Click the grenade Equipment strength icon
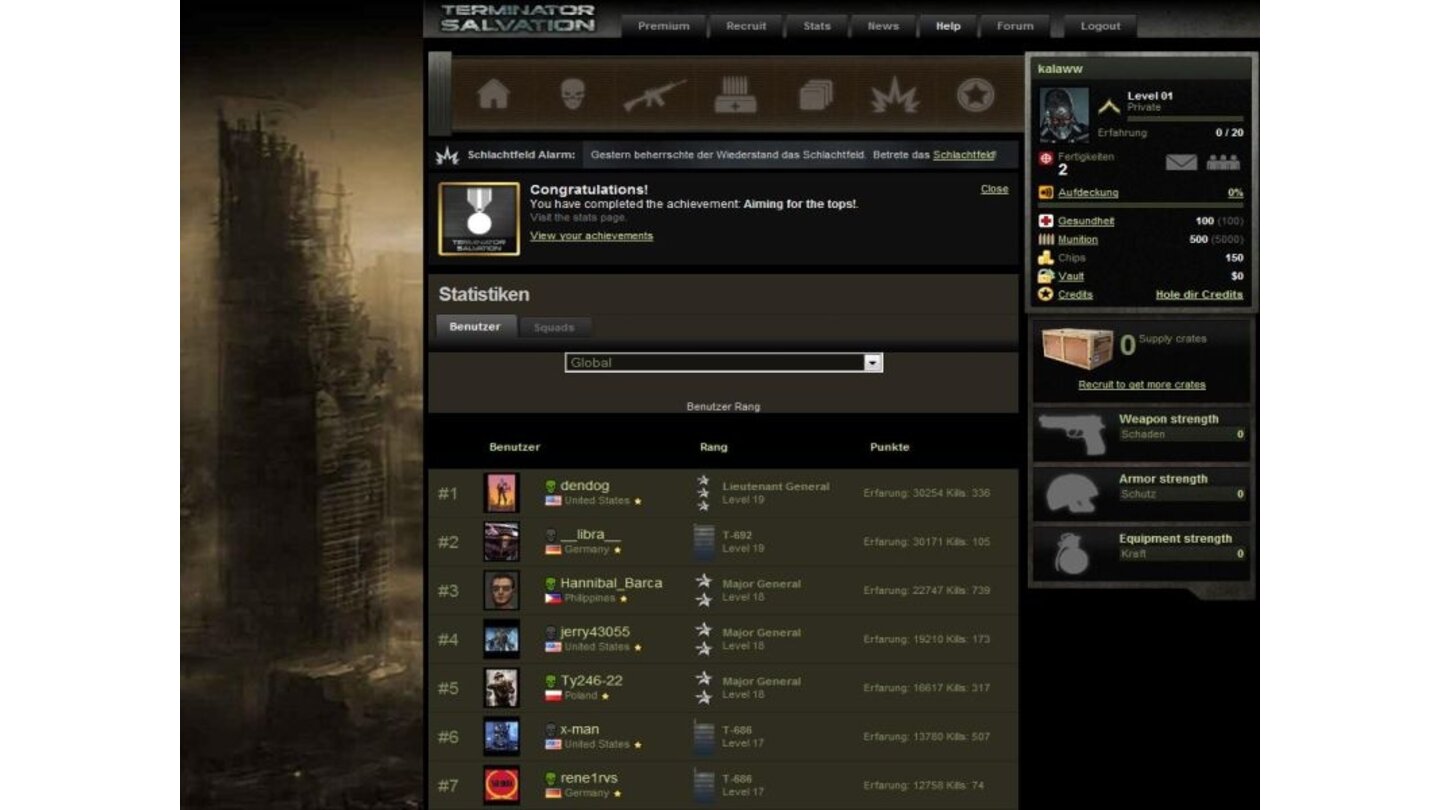 1071,553
